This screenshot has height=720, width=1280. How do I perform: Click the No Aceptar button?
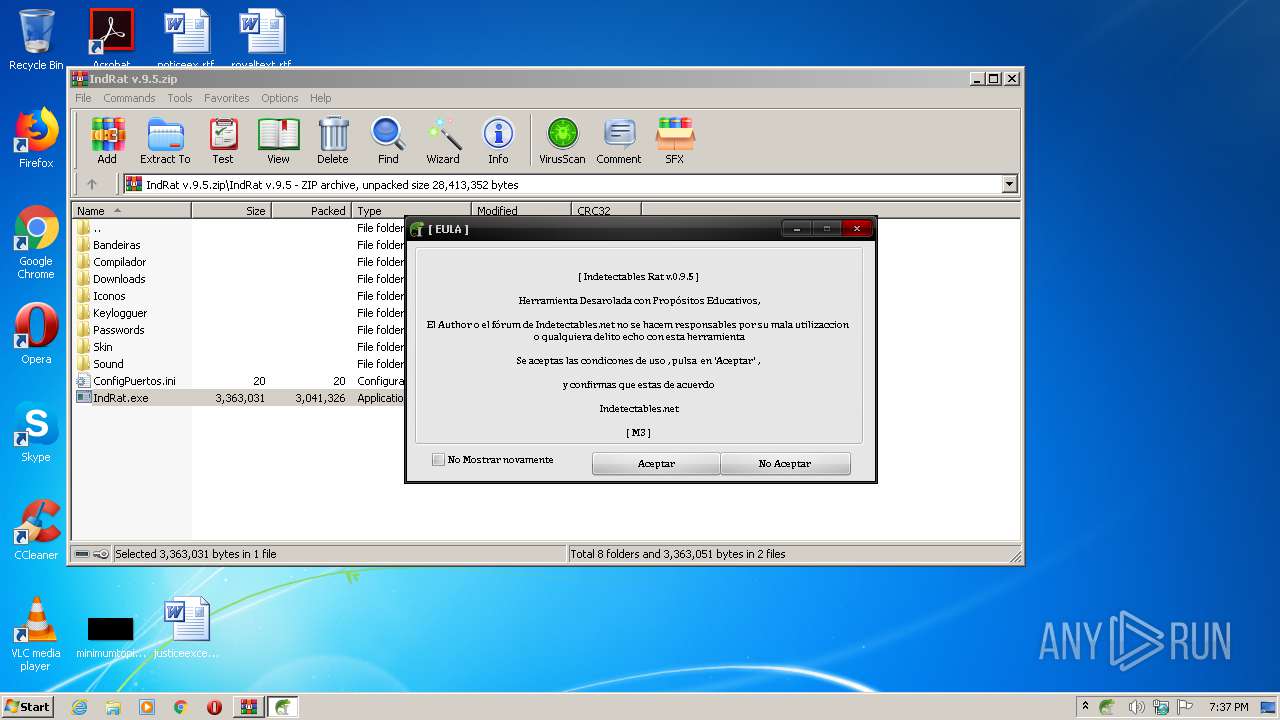pyautogui.click(x=785, y=464)
